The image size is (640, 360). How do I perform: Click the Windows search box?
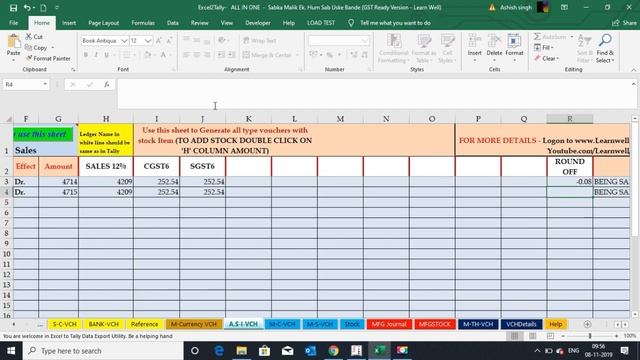(103, 351)
